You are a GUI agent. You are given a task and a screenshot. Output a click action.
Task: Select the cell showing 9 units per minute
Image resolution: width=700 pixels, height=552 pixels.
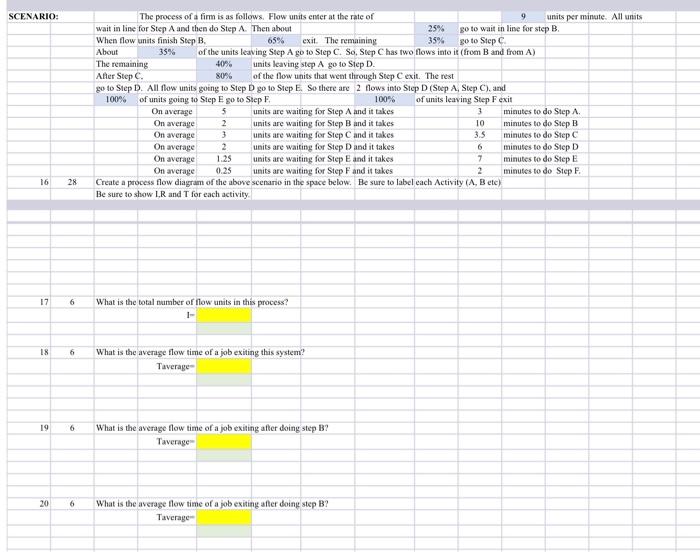point(523,17)
